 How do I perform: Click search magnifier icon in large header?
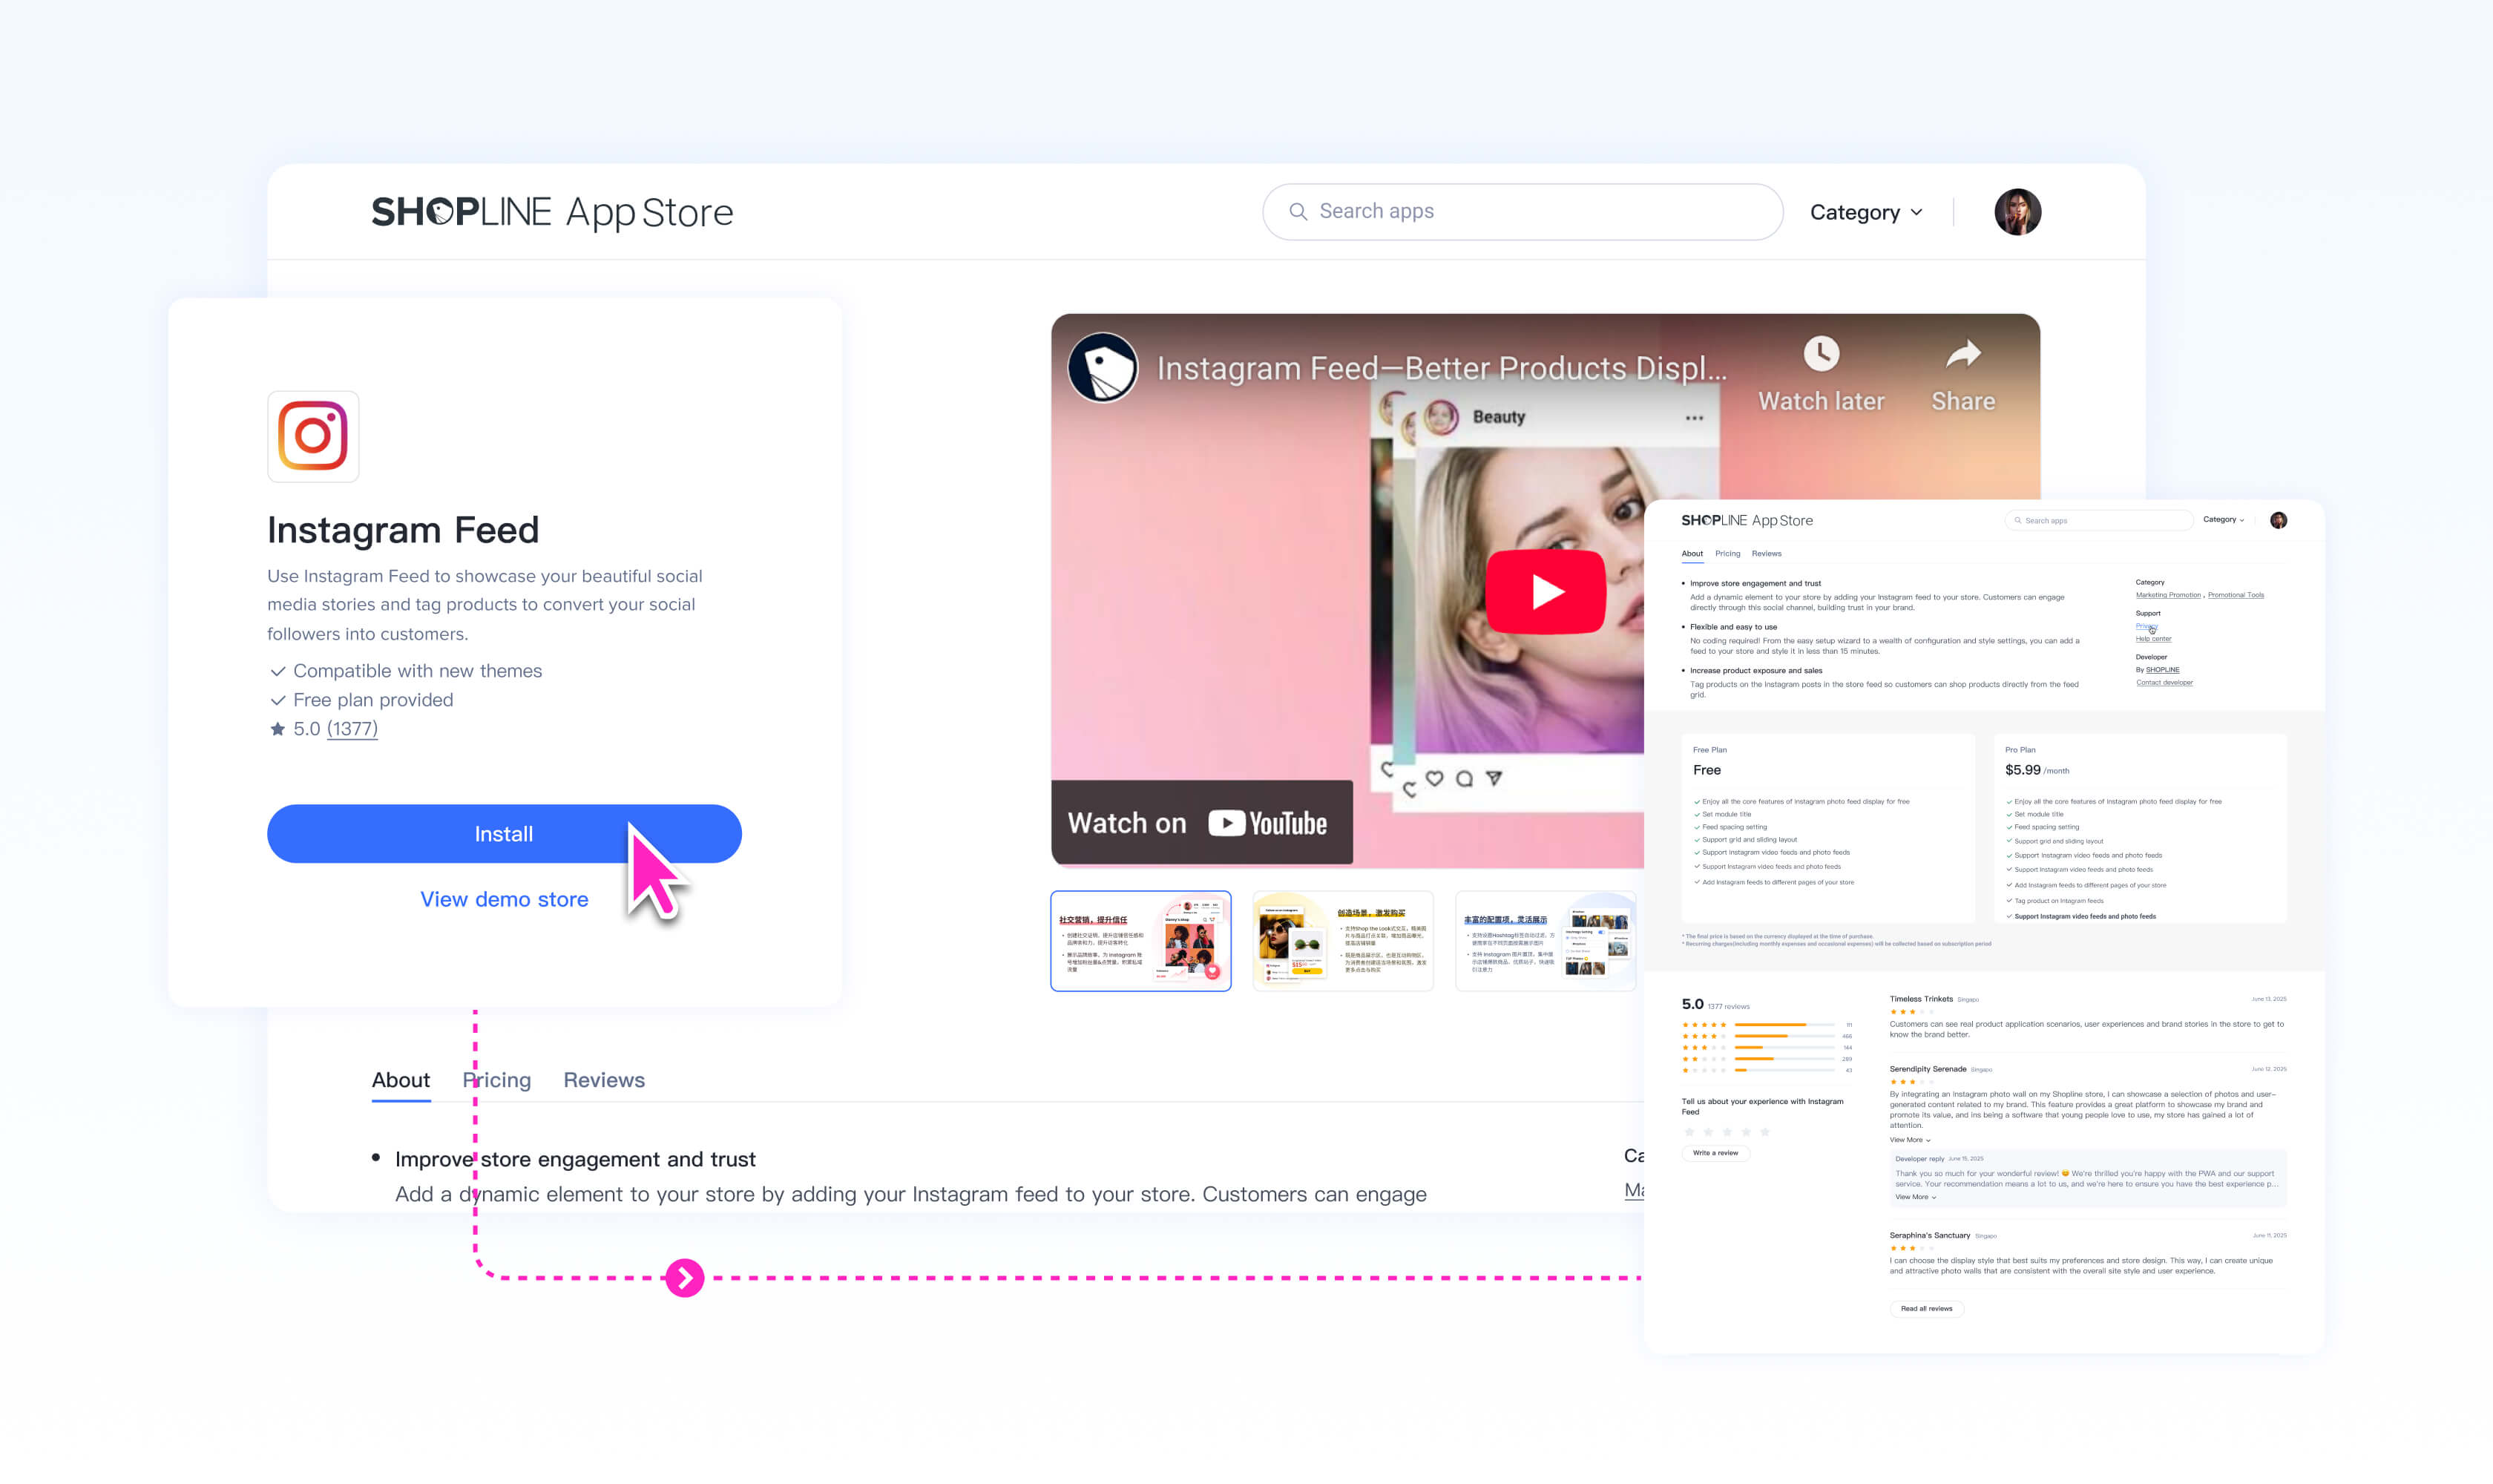pyautogui.click(x=1298, y=212)
